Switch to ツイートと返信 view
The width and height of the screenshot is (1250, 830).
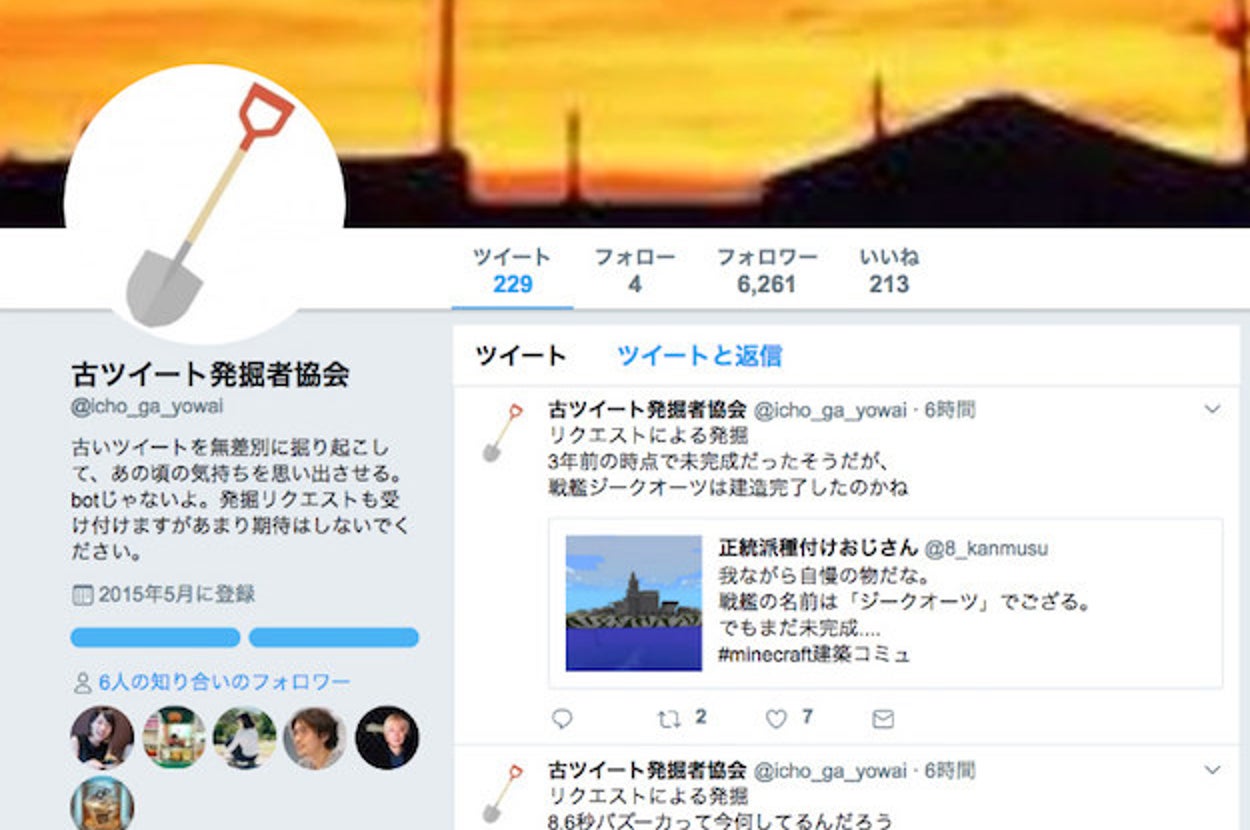pos(699,356)
